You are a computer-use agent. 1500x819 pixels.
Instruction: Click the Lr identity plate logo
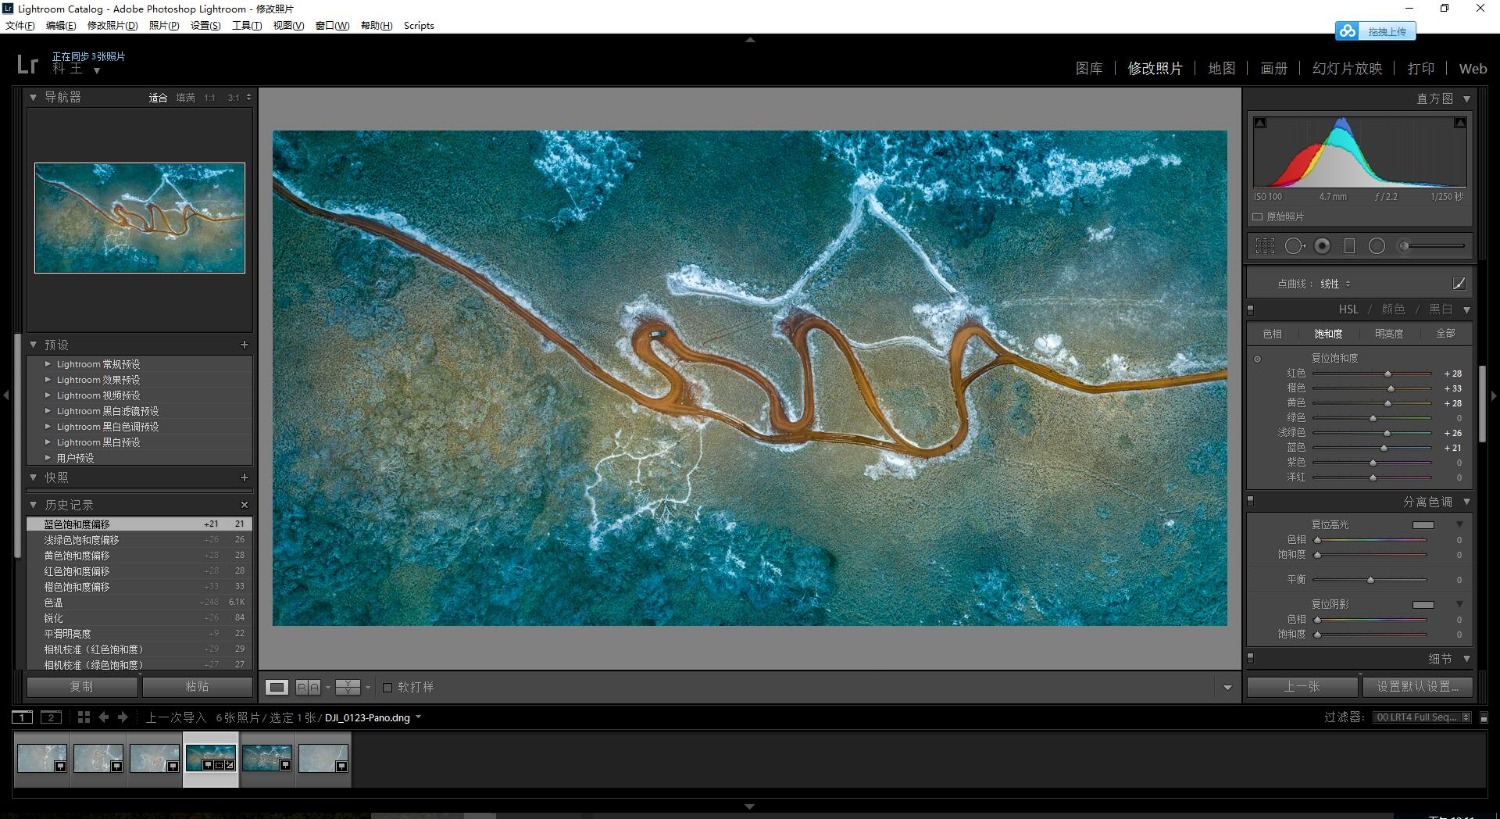28,65
